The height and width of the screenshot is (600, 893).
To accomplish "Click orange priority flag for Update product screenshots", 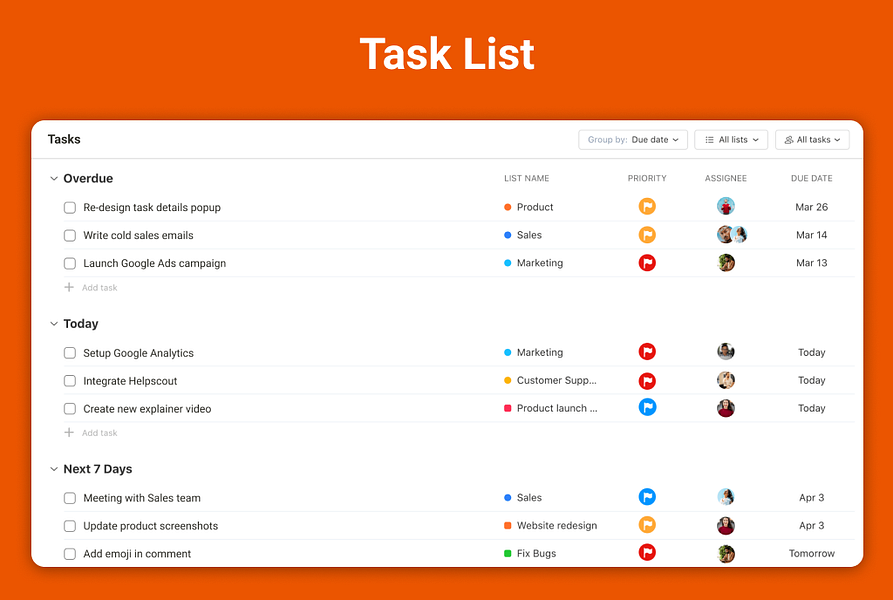I will tap(647, 525).
